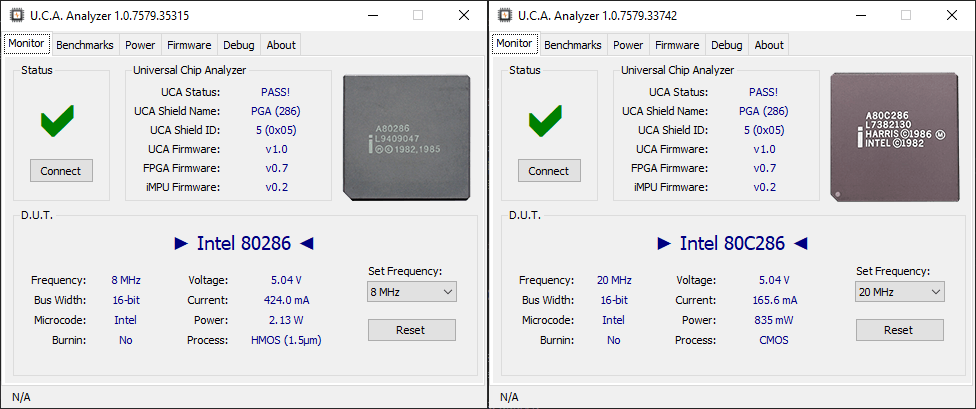Click green checkmark status icon in left window

[x=58, y=121]
